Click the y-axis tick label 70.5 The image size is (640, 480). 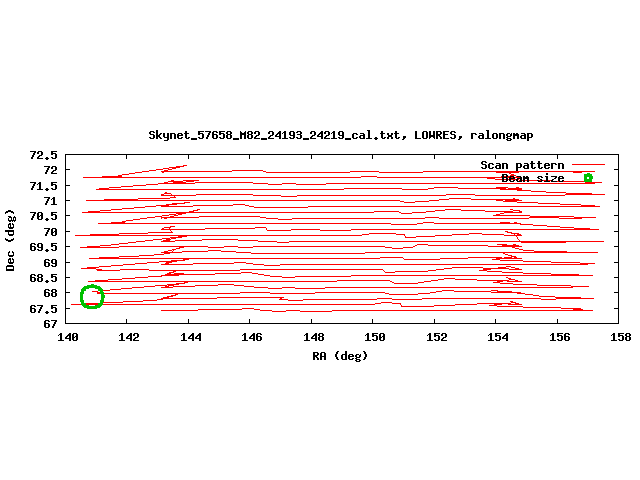pos(43,217)
